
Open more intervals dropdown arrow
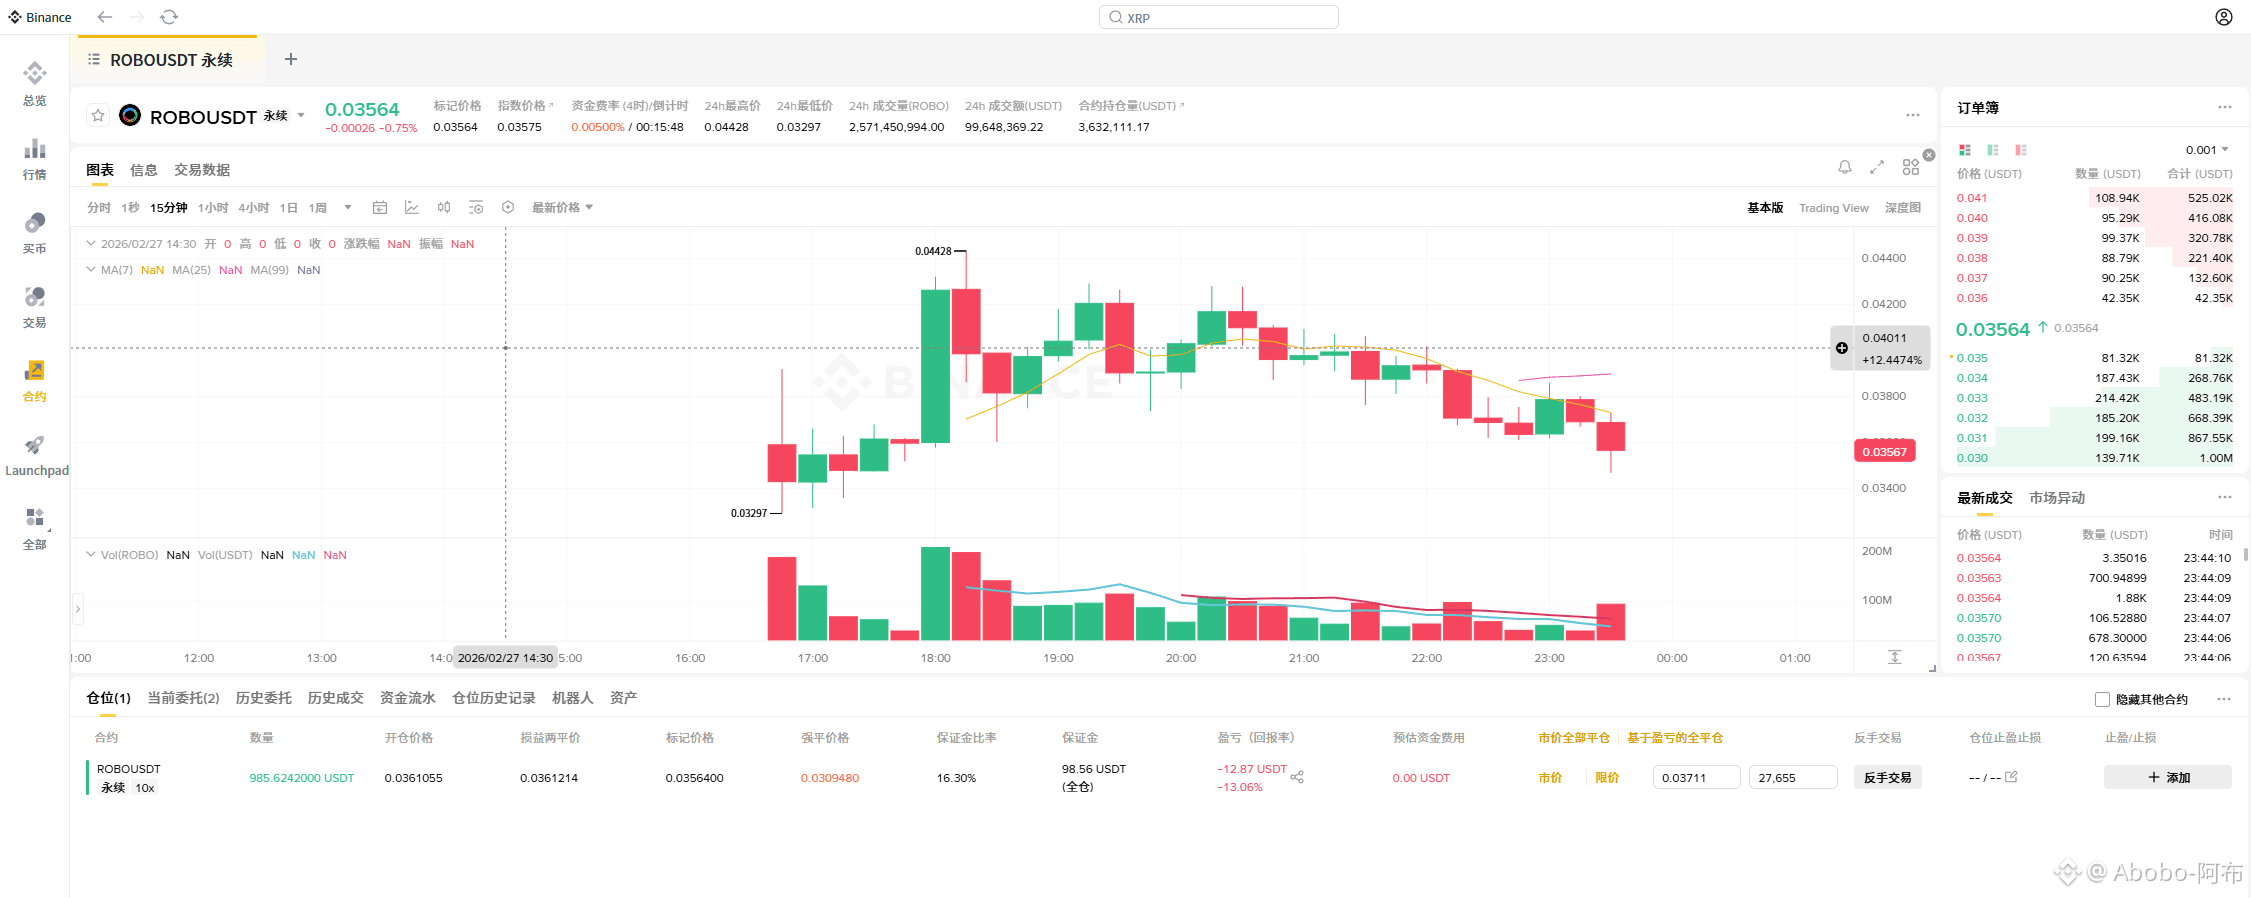click(348, 208)
